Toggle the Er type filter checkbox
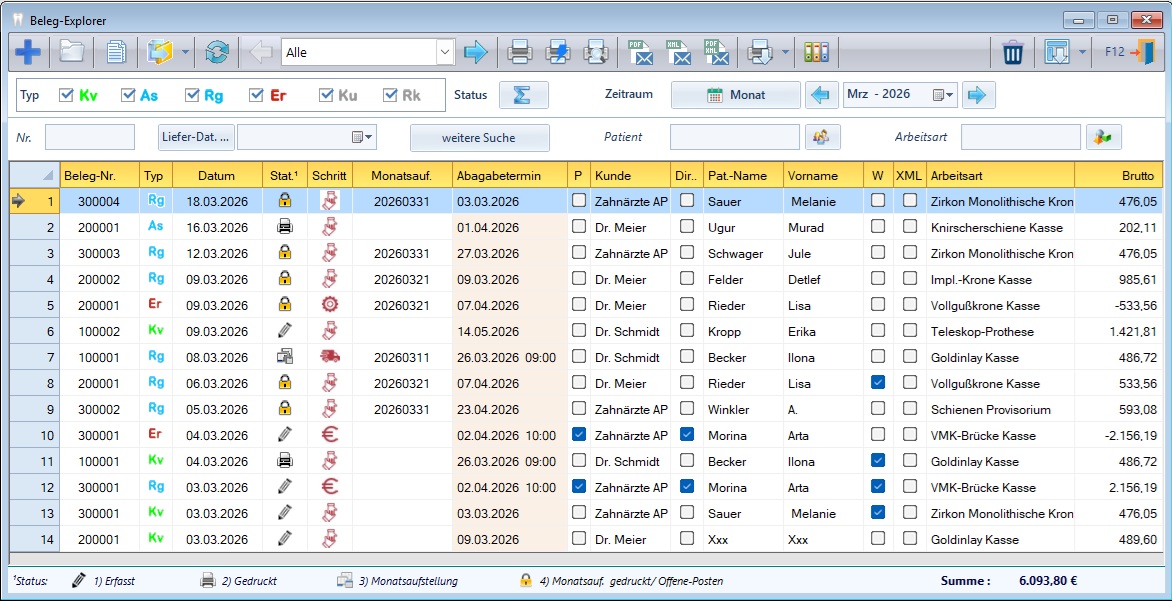The height and width of the screenshot is (601, 1172). [257, 95]
